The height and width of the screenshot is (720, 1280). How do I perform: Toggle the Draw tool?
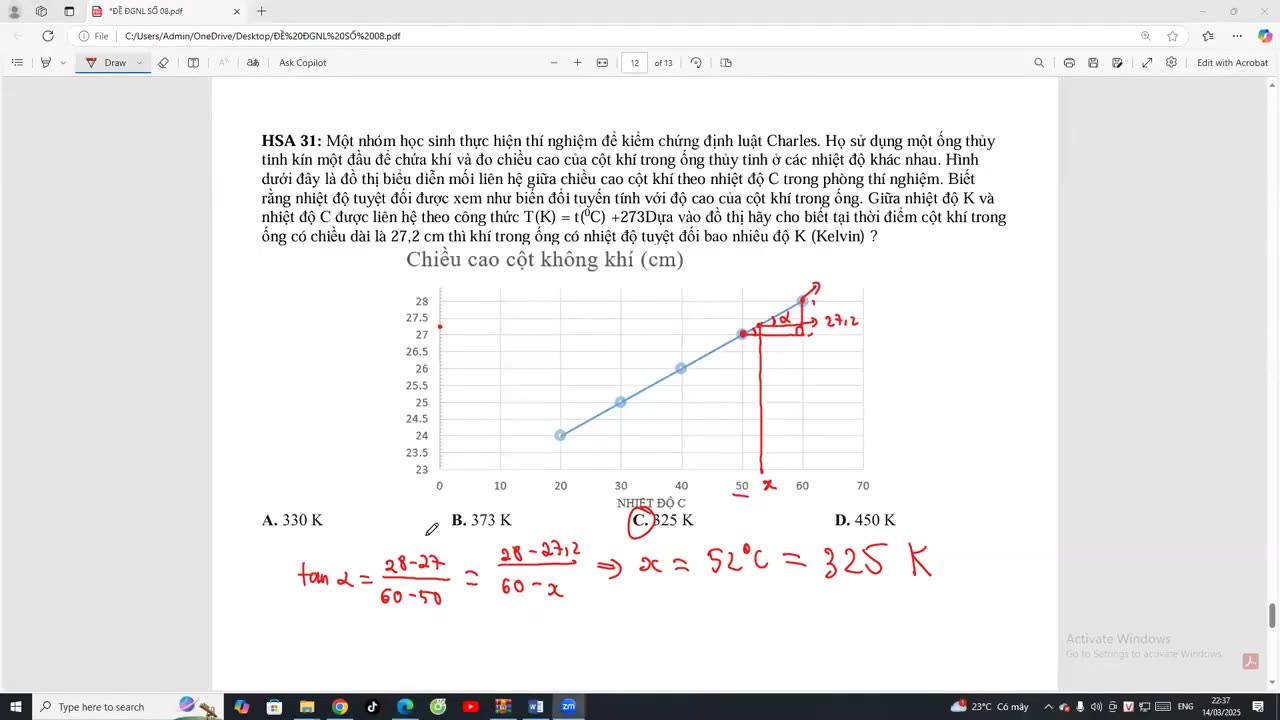pos(107,62)
